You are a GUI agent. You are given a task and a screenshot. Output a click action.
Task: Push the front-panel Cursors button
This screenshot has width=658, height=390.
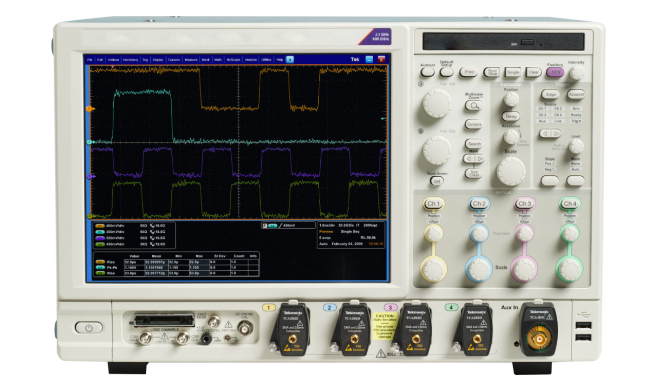click(x=474, y=125)
